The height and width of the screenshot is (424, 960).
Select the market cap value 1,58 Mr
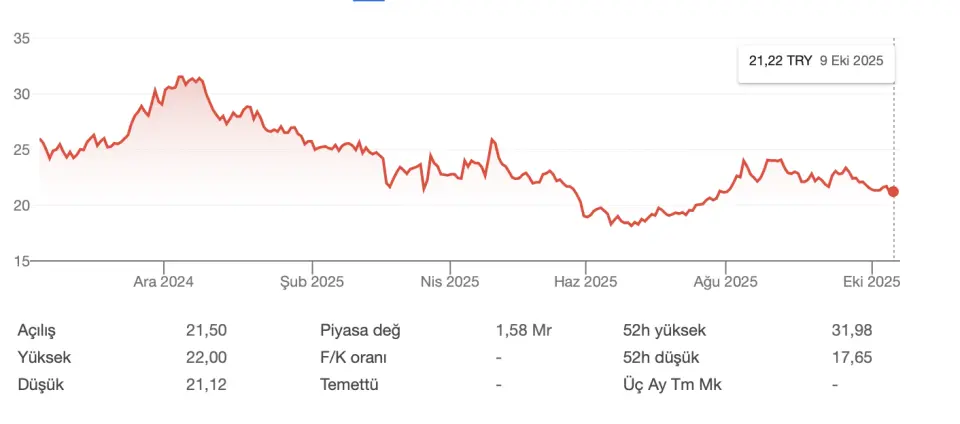click(x=524, y=330)
